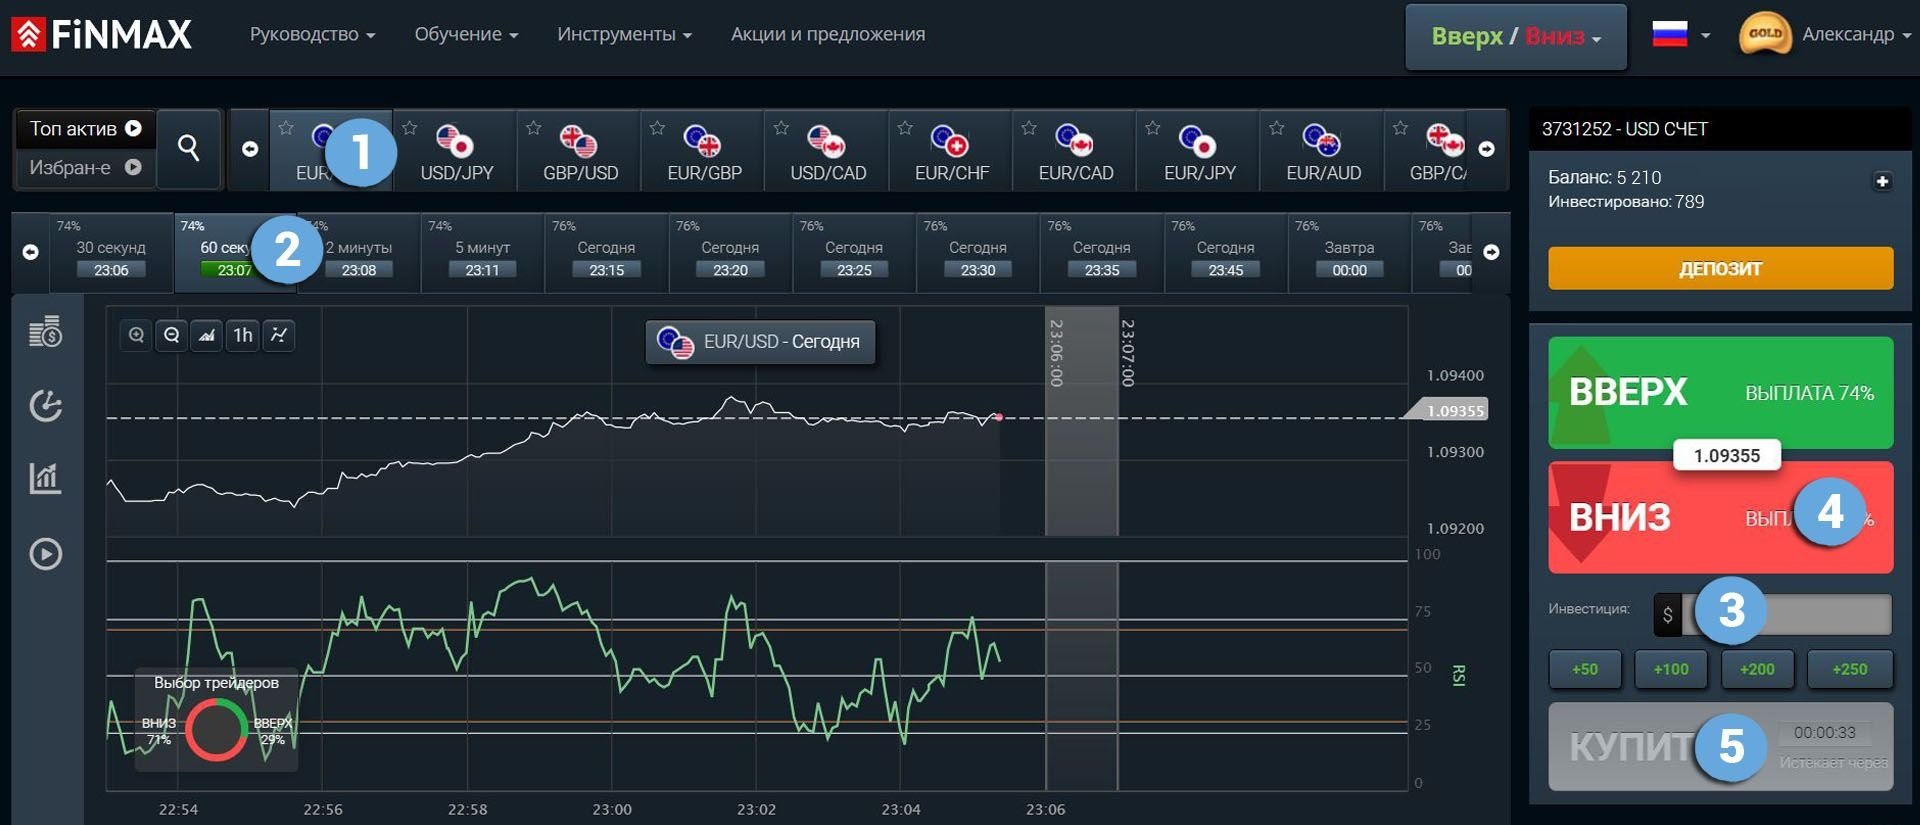This screenshot has width=1920, height=825.
Task: Favorite EUR/JPY with star
Action: (1153, 128)
